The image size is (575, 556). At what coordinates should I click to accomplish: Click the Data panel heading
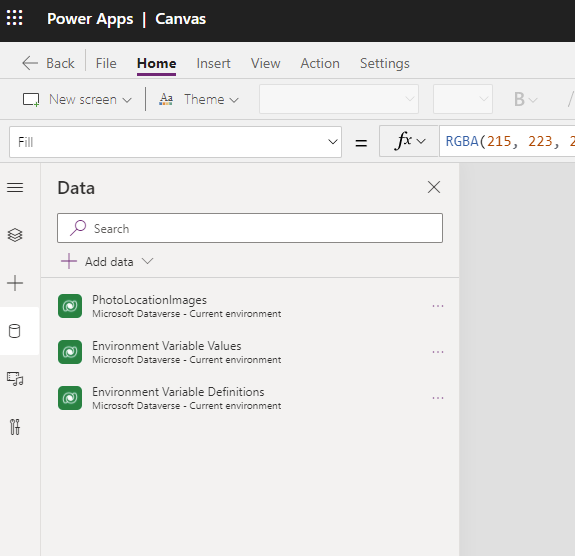[x=76, y=188]
